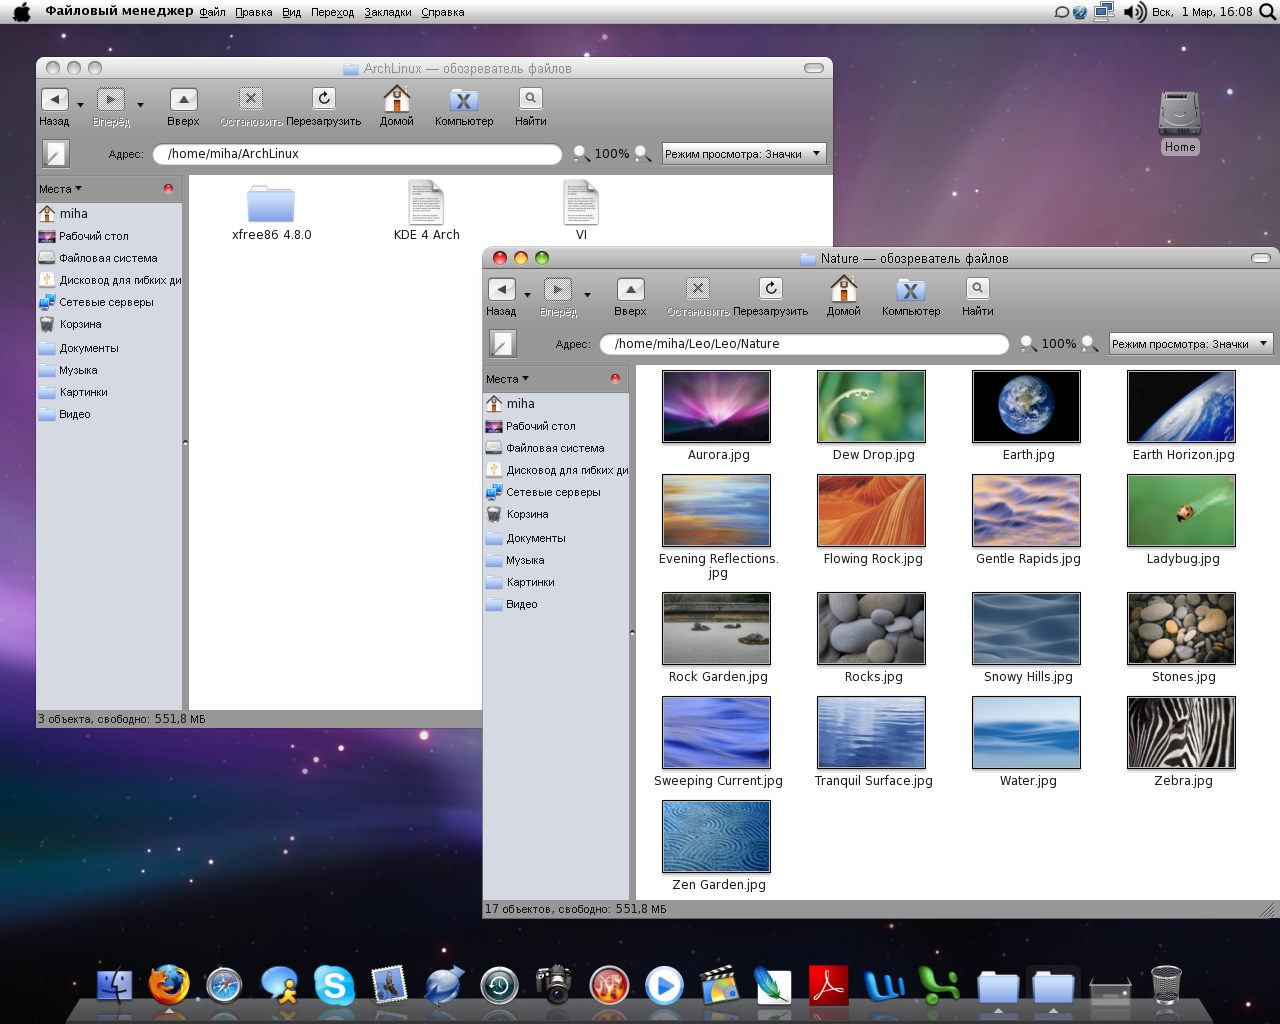Open view mode dropdown in Nature window
The width and height of the screenshot is (1280, 1024).
1190,344
